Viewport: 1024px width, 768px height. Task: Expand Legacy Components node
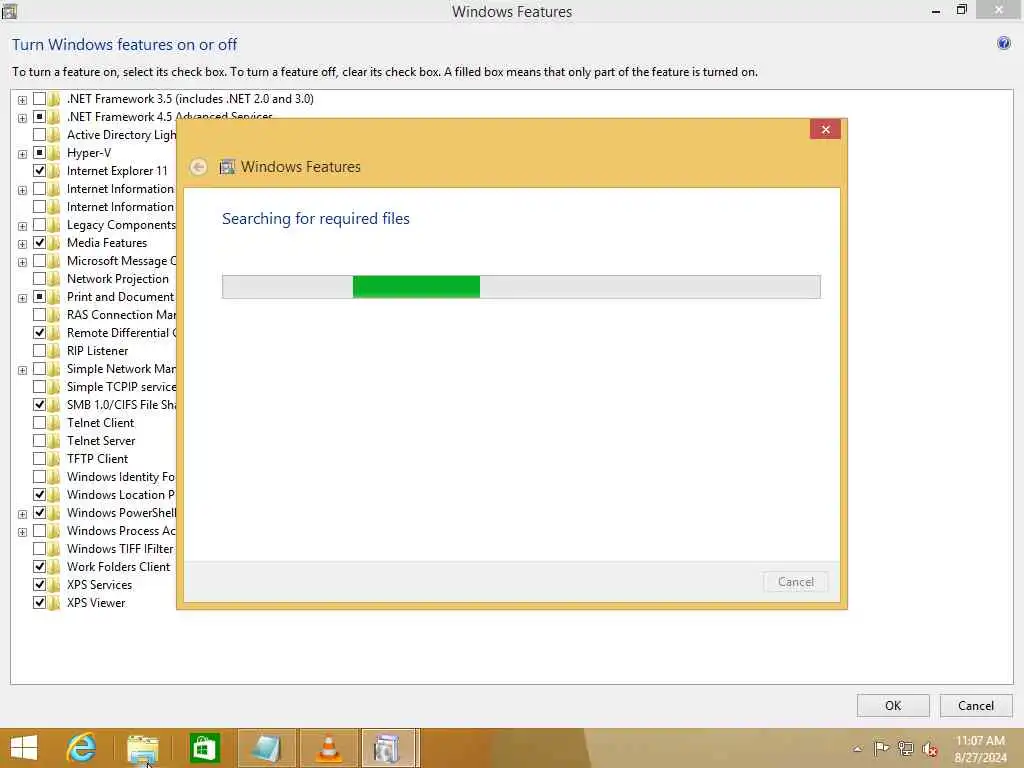click(x=22, y=226)
